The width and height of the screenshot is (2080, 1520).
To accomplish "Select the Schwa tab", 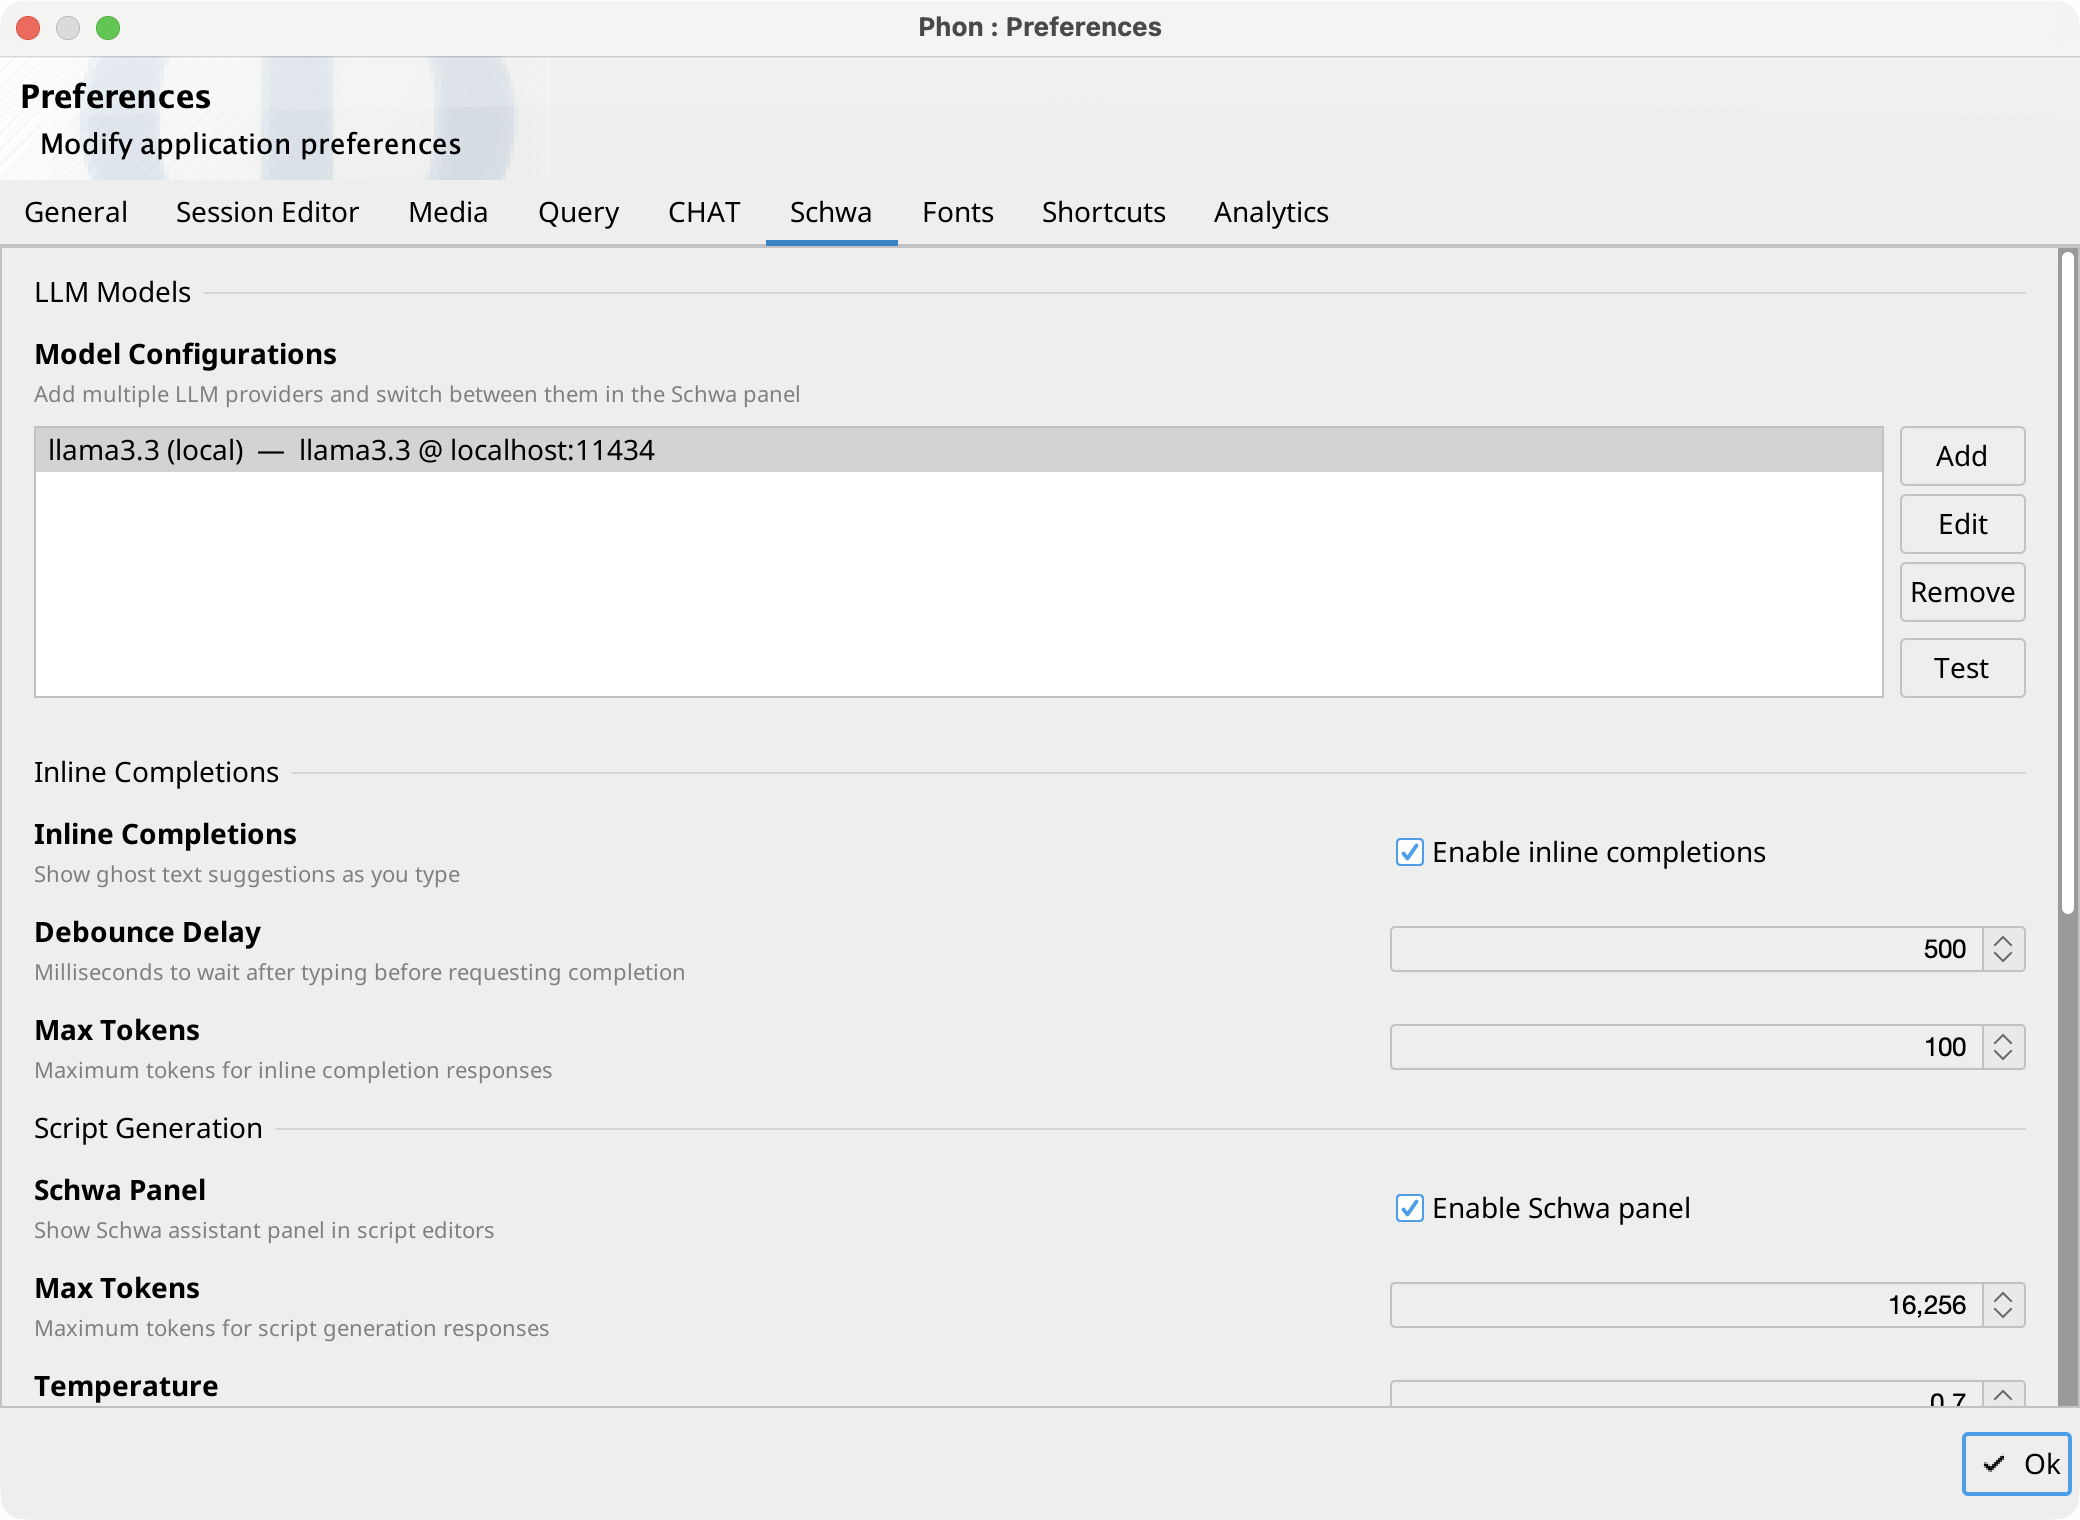I will 831,212.
